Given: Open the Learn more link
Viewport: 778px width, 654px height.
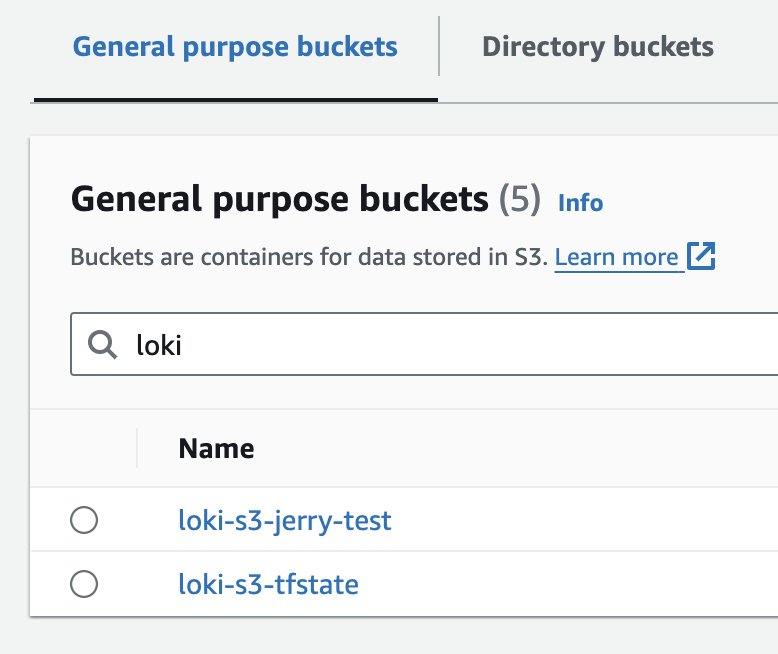Looking at the screenshot, I should (617, 257).
